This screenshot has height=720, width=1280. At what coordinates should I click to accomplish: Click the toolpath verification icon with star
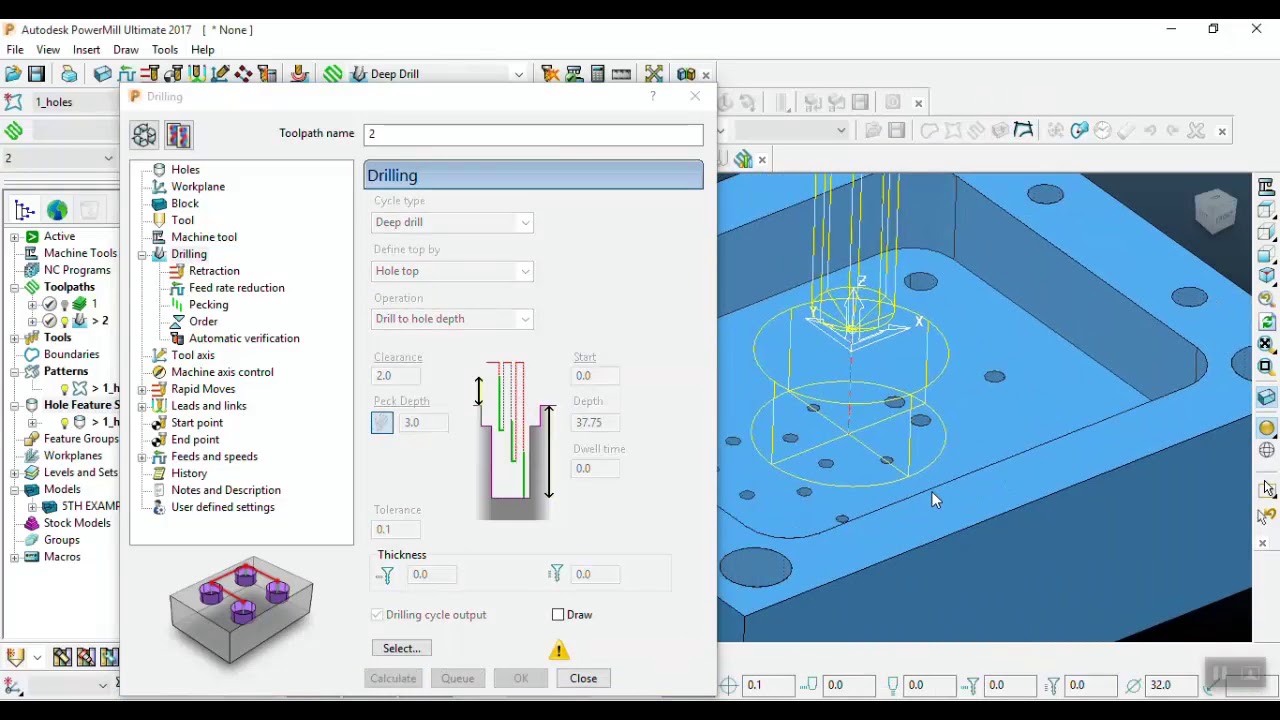(x=550, y=74)
